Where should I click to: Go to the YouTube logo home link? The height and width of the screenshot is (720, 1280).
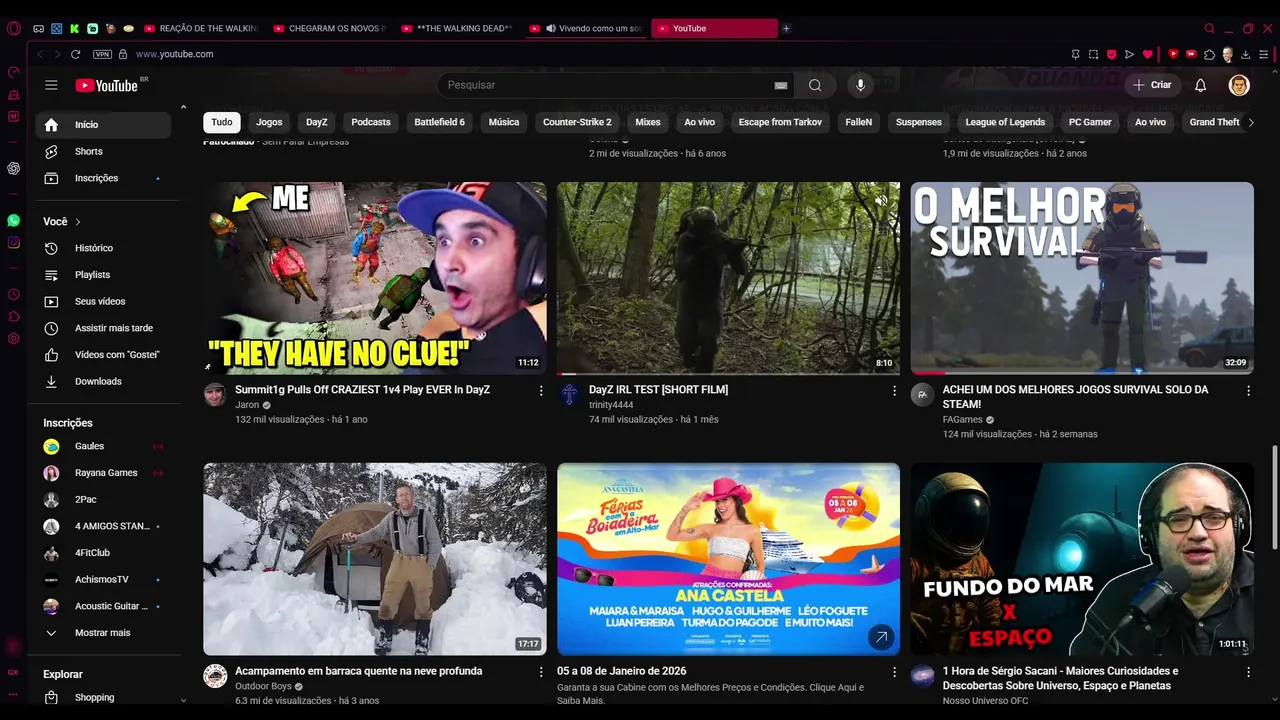[106, 85]
